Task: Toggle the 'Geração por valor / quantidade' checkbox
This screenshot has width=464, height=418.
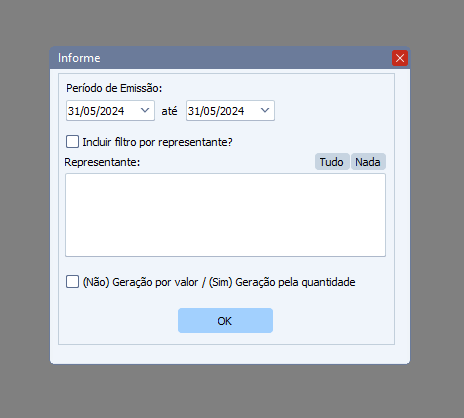Action: (x=72, y=282)
